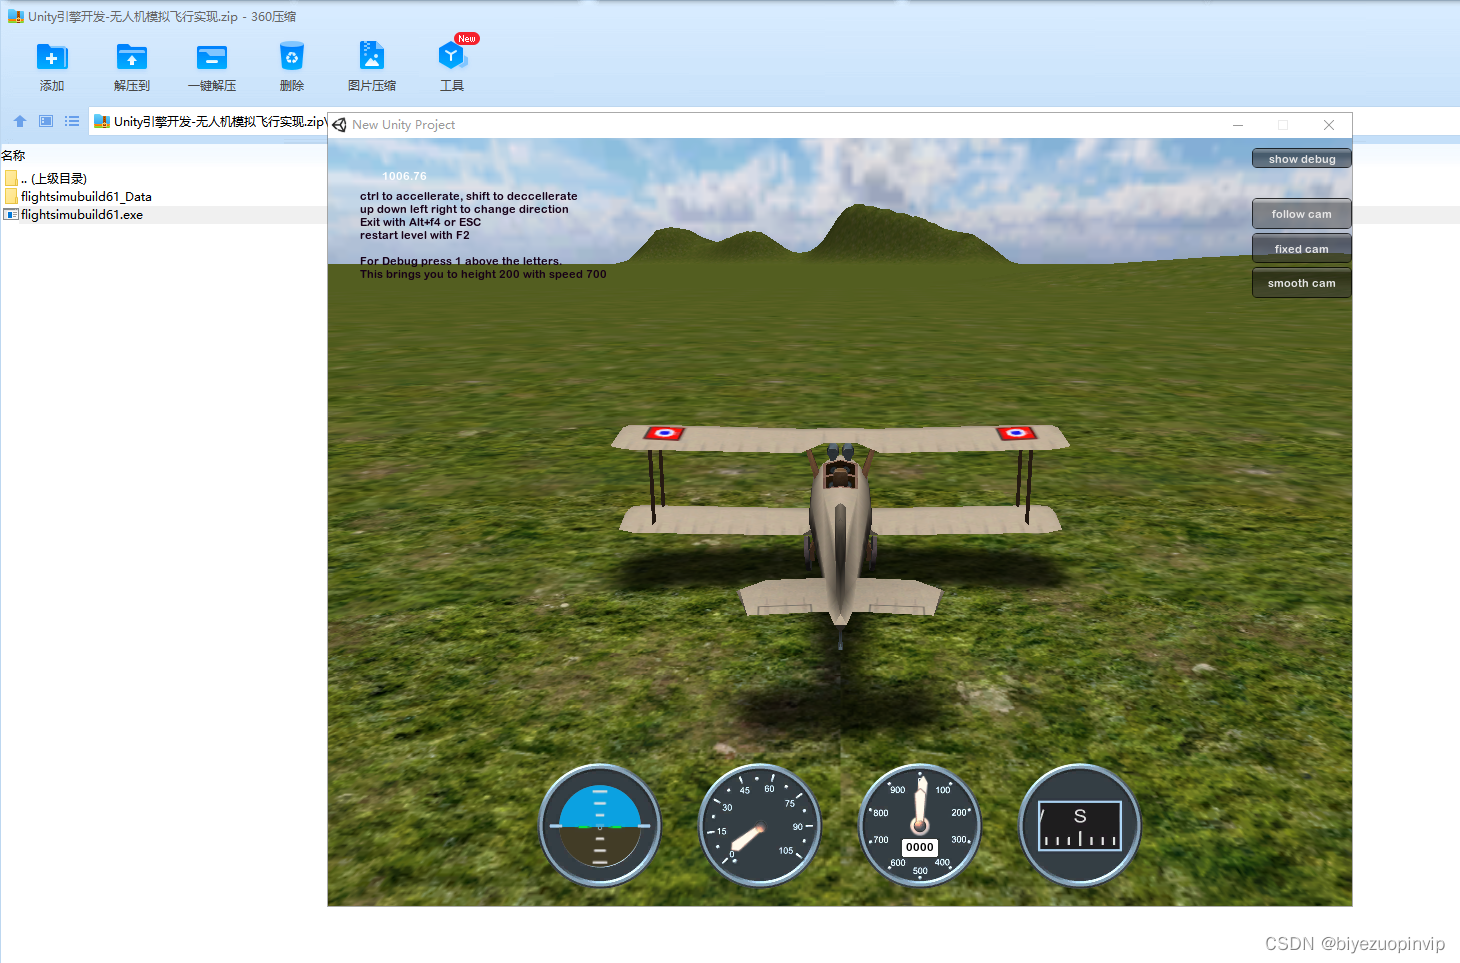Click the Unity logo in game title bar
This screenshot has width=1460, height=963.
tap(340, 125)
